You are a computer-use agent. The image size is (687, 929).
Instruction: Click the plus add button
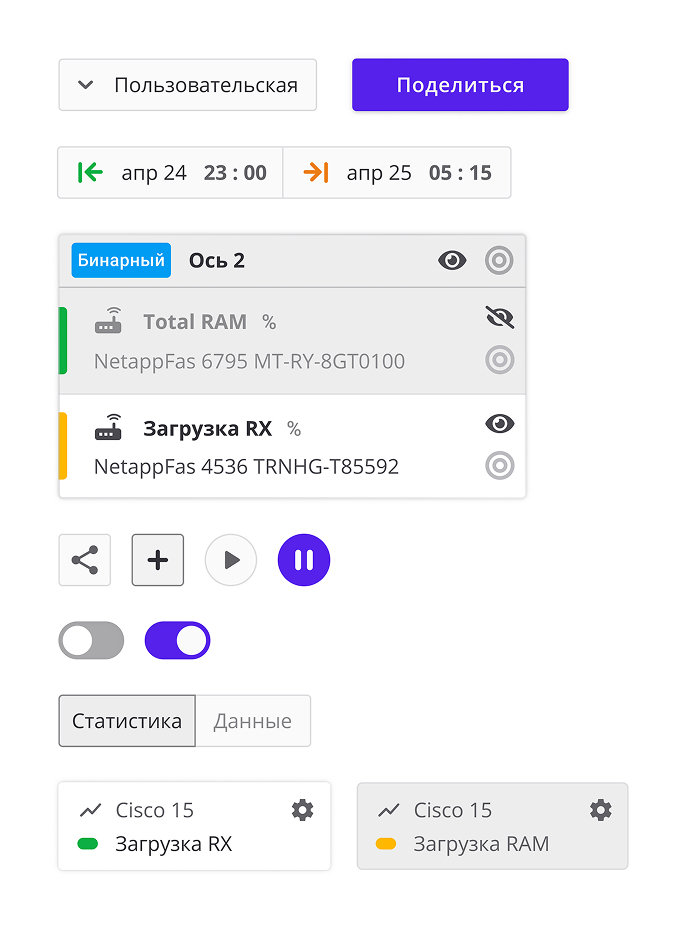point(158,560)
